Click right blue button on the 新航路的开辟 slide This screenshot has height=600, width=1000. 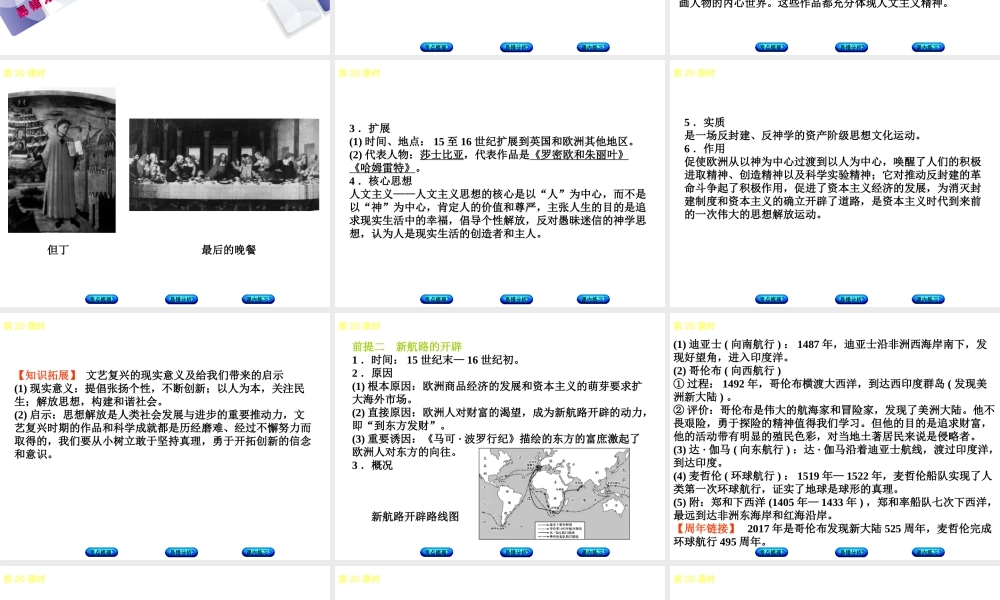click(593, 552)
